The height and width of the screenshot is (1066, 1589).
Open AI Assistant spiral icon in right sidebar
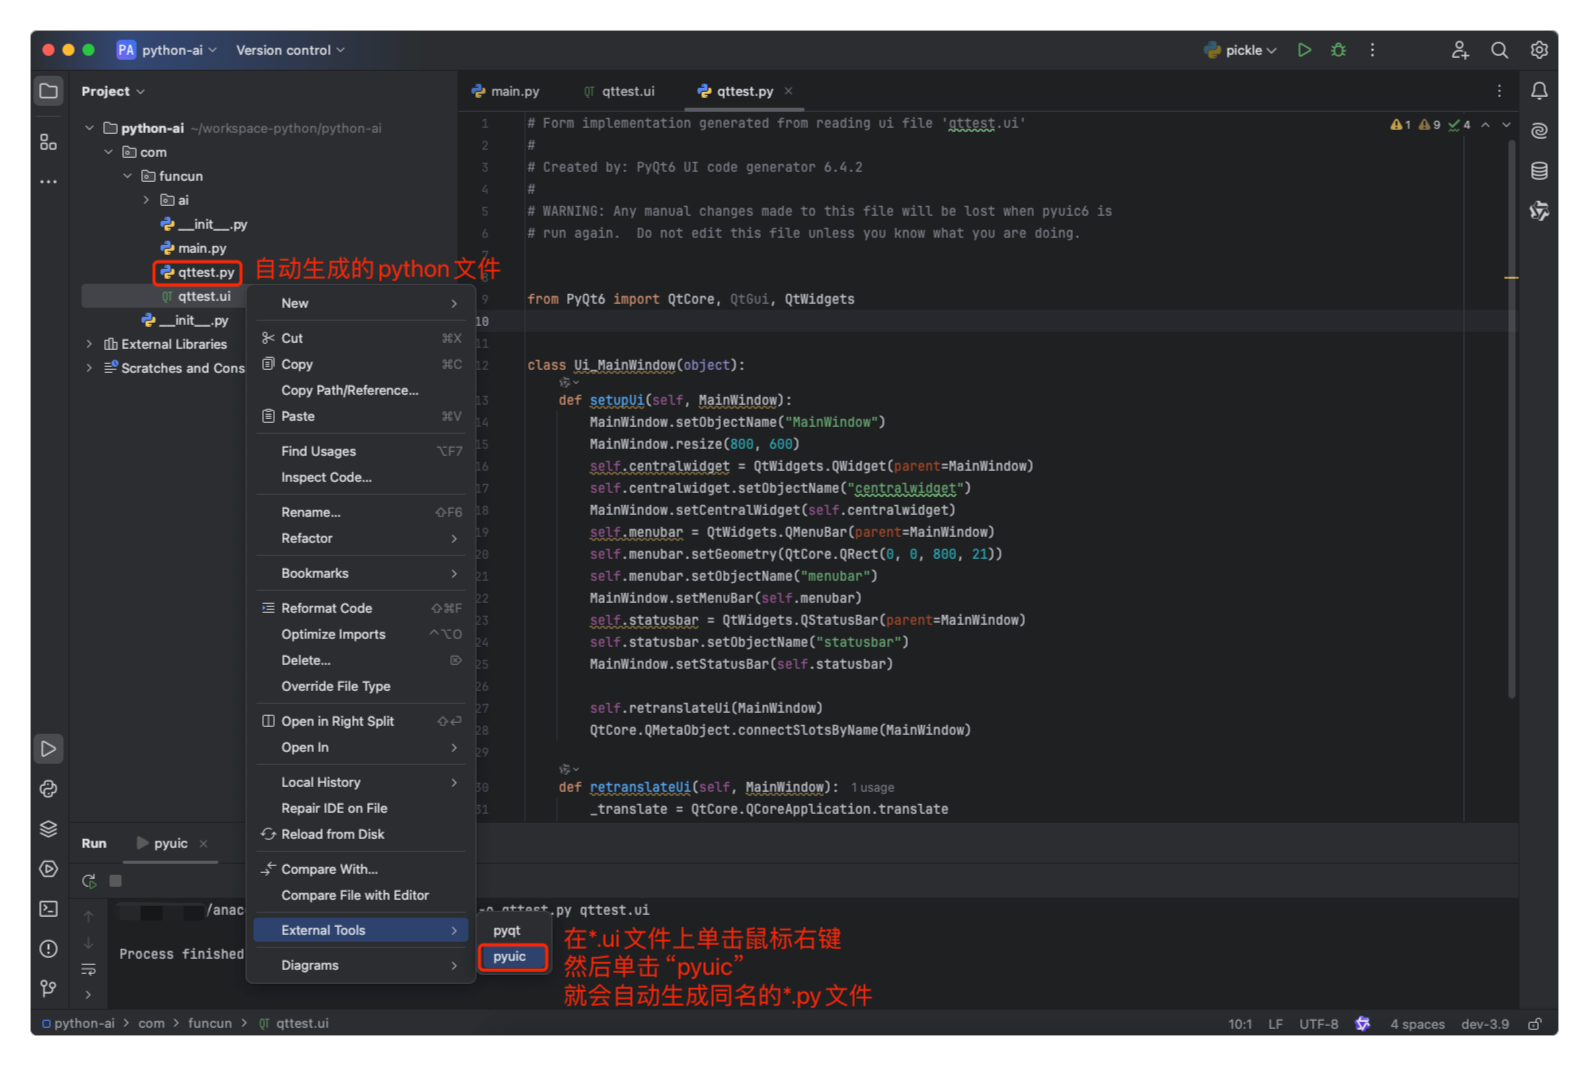click(1539, 131)
